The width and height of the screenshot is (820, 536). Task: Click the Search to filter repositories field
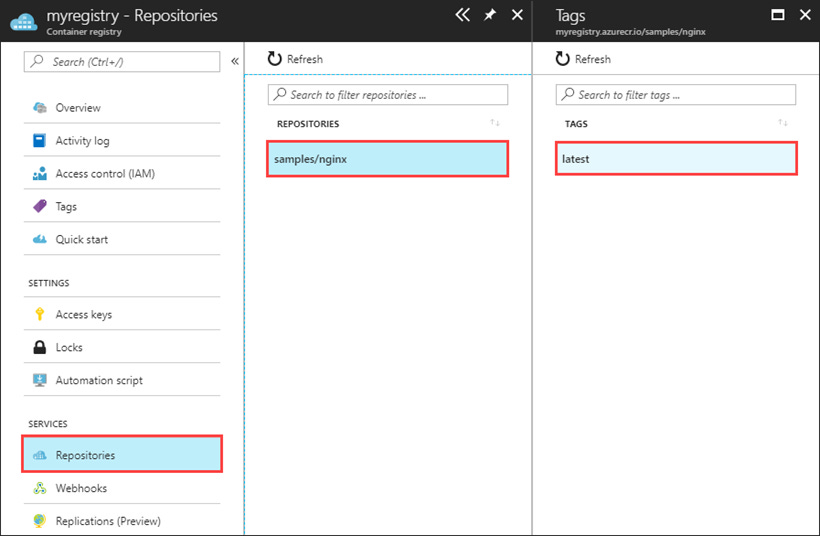tap(388, 95)
